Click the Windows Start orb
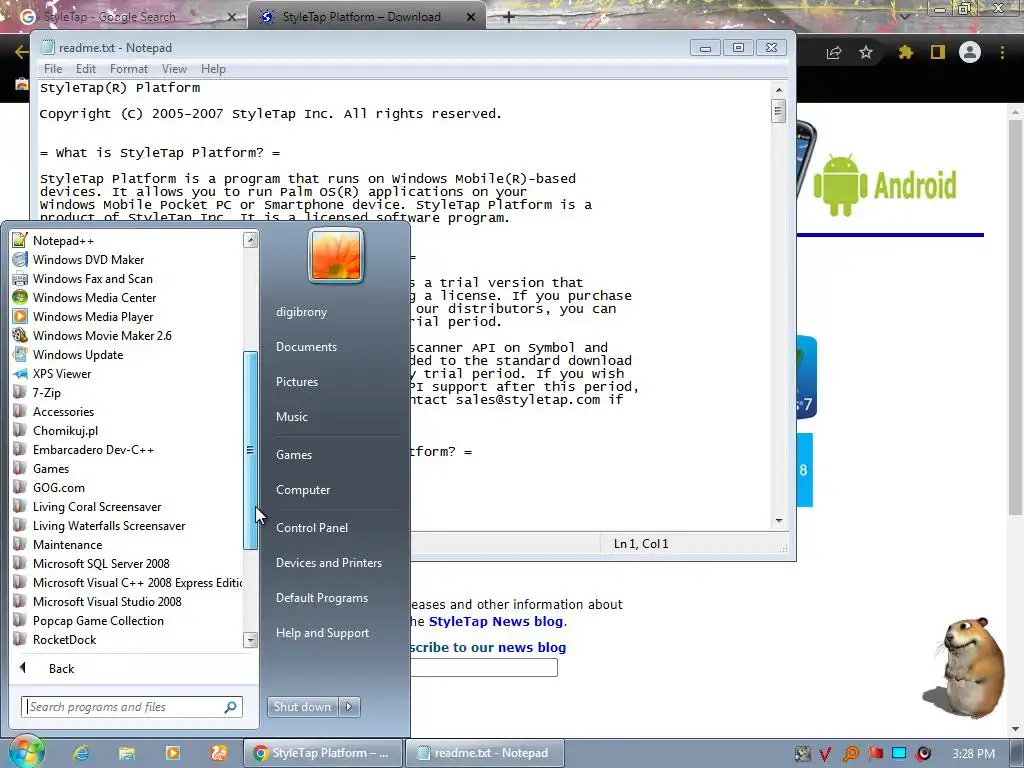This screenshot has width=1024, height=768. pyautogui.click(x=25, y=752)
